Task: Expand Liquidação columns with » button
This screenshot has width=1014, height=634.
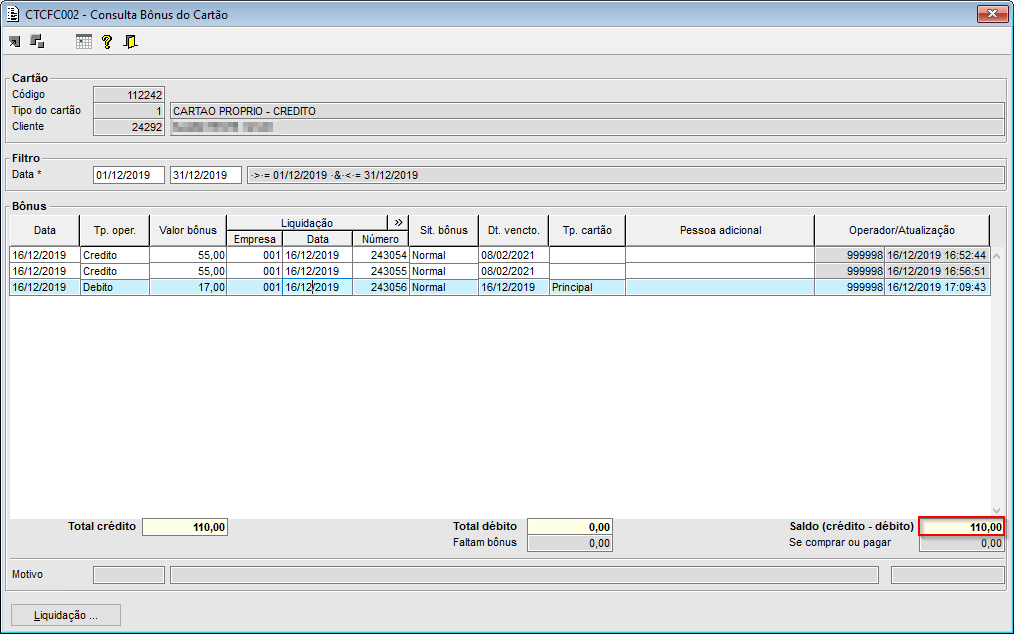Action: tap(398, 223)
